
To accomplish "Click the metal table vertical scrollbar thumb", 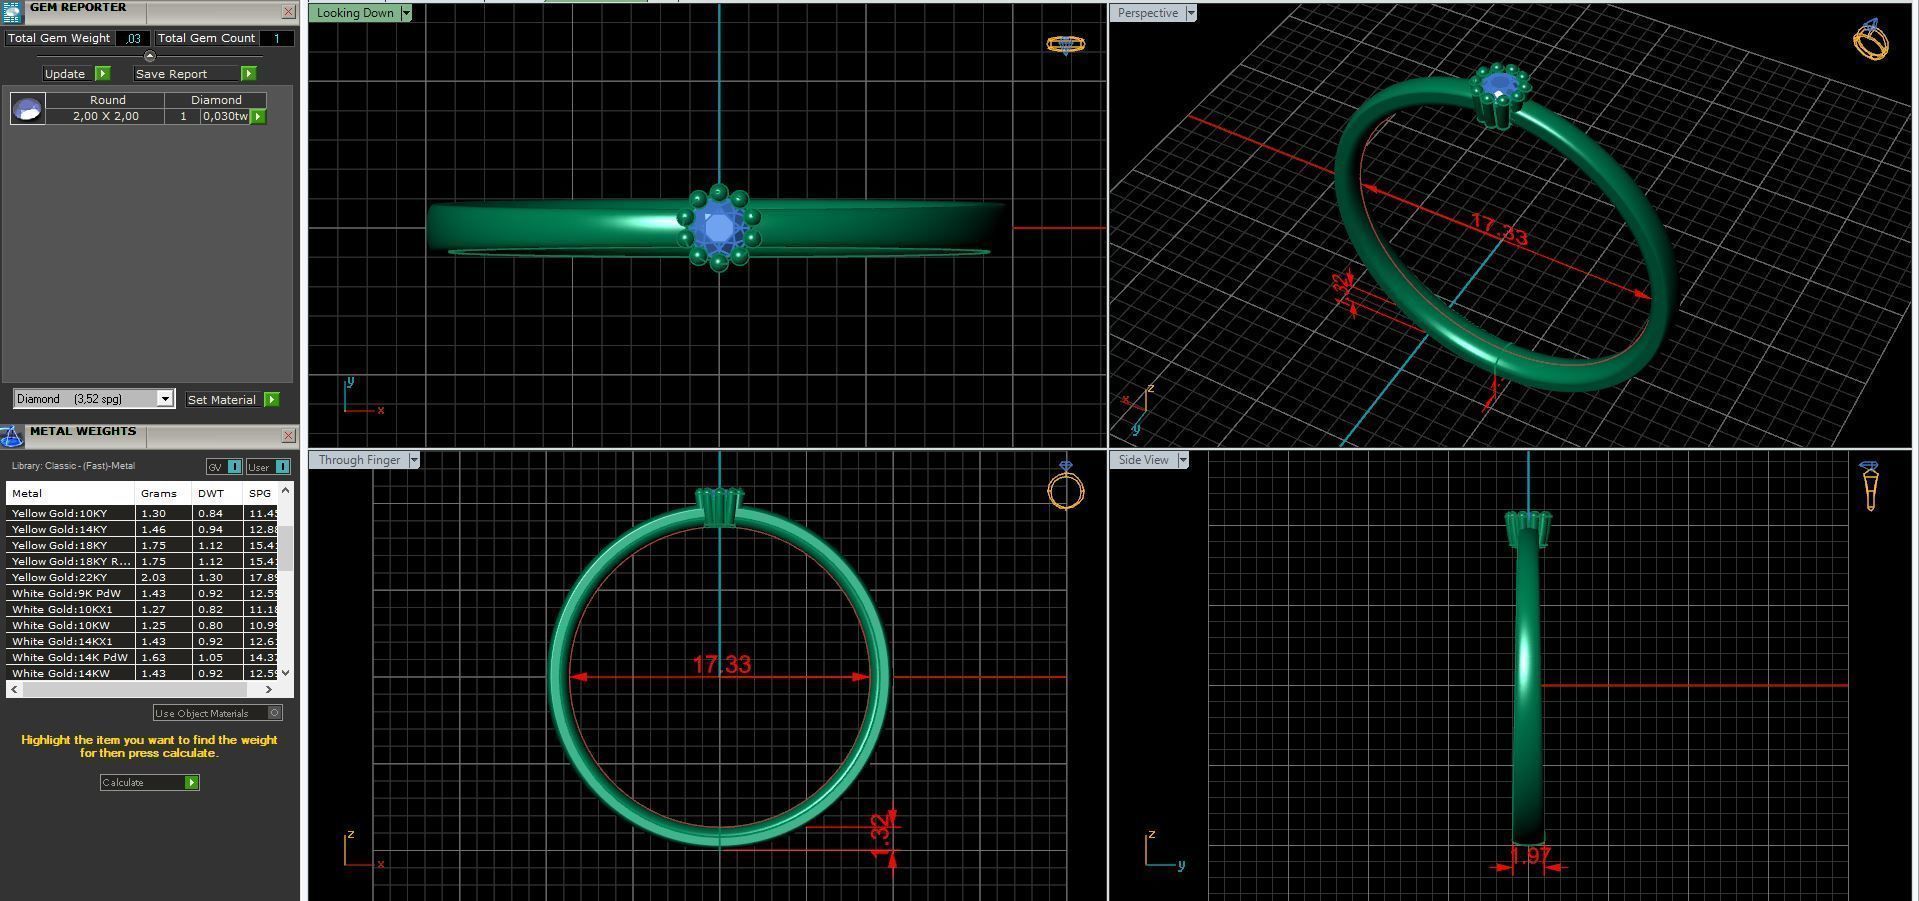I will pyautogui.click(x=286, y=547).
